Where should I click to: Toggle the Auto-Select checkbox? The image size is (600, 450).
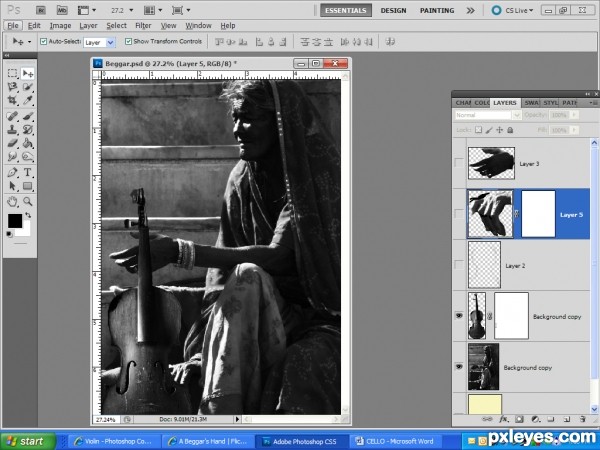click(x=44, y=41)
